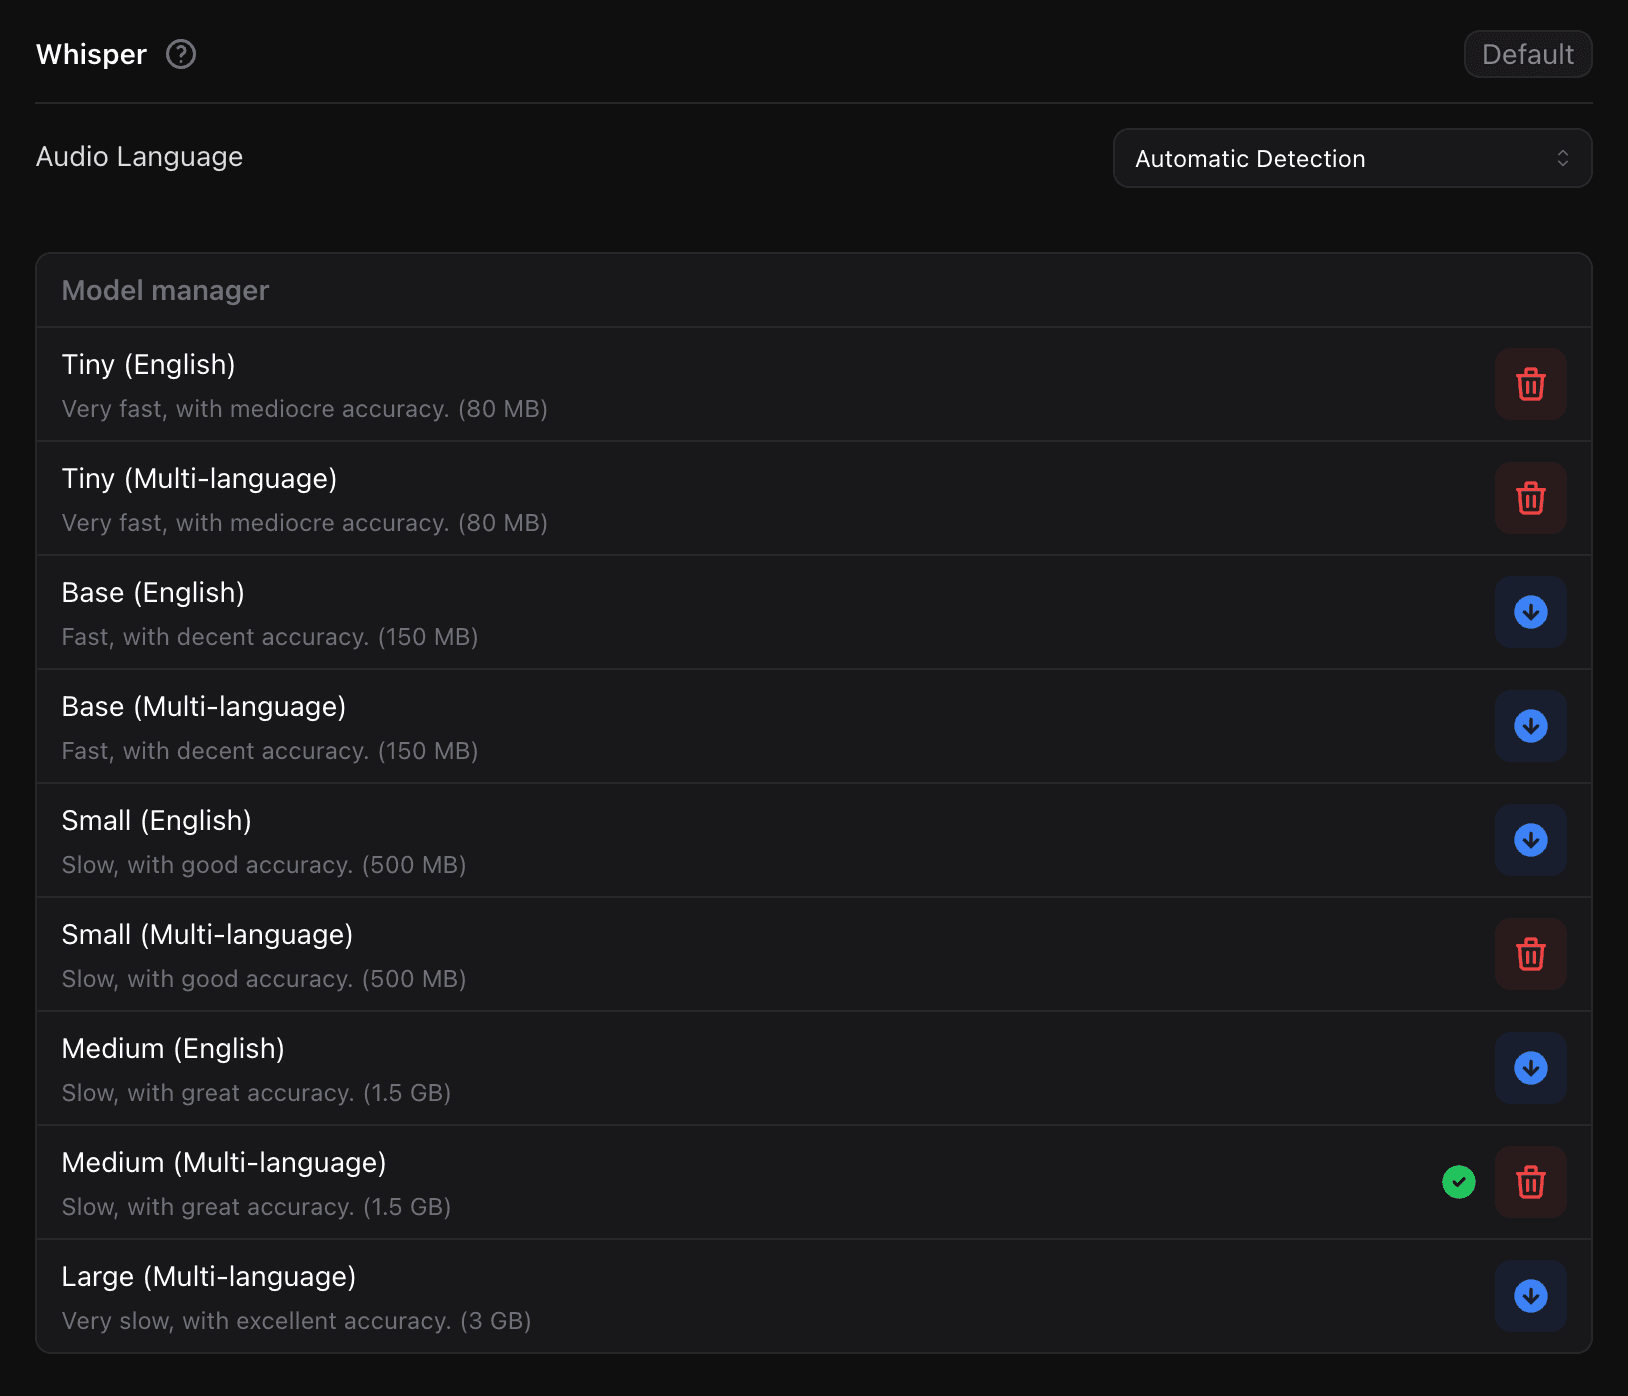The height and width of the screenshot is (1396, 1628).
Task: Click the Audio Language label
Action: (x=139, y=157)
